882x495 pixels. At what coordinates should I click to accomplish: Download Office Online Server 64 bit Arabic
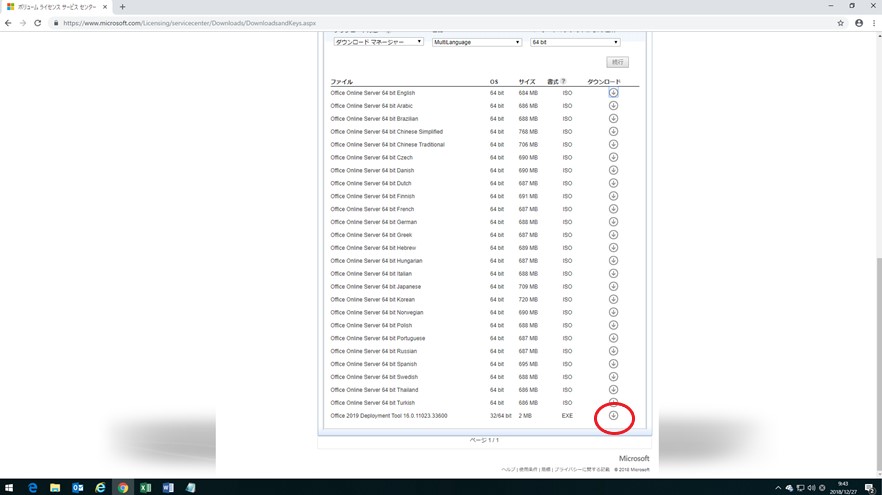click(x=613, y=106)
